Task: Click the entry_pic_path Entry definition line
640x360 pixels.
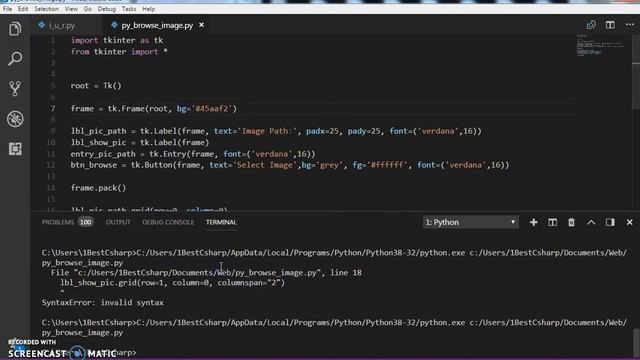Action: (x=193, y=154)
